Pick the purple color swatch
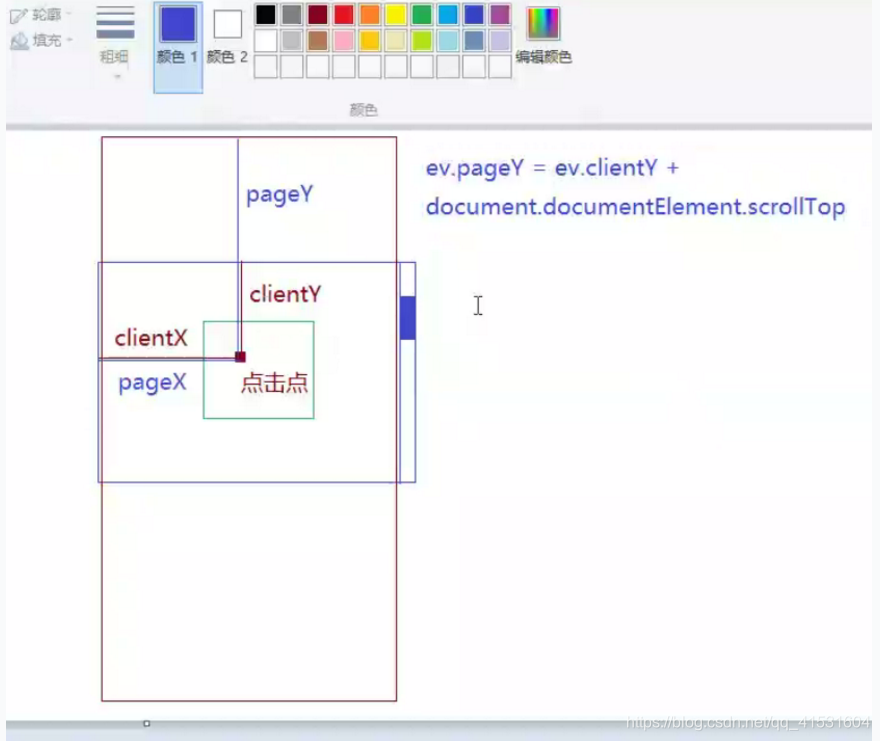 pos(499,15)
